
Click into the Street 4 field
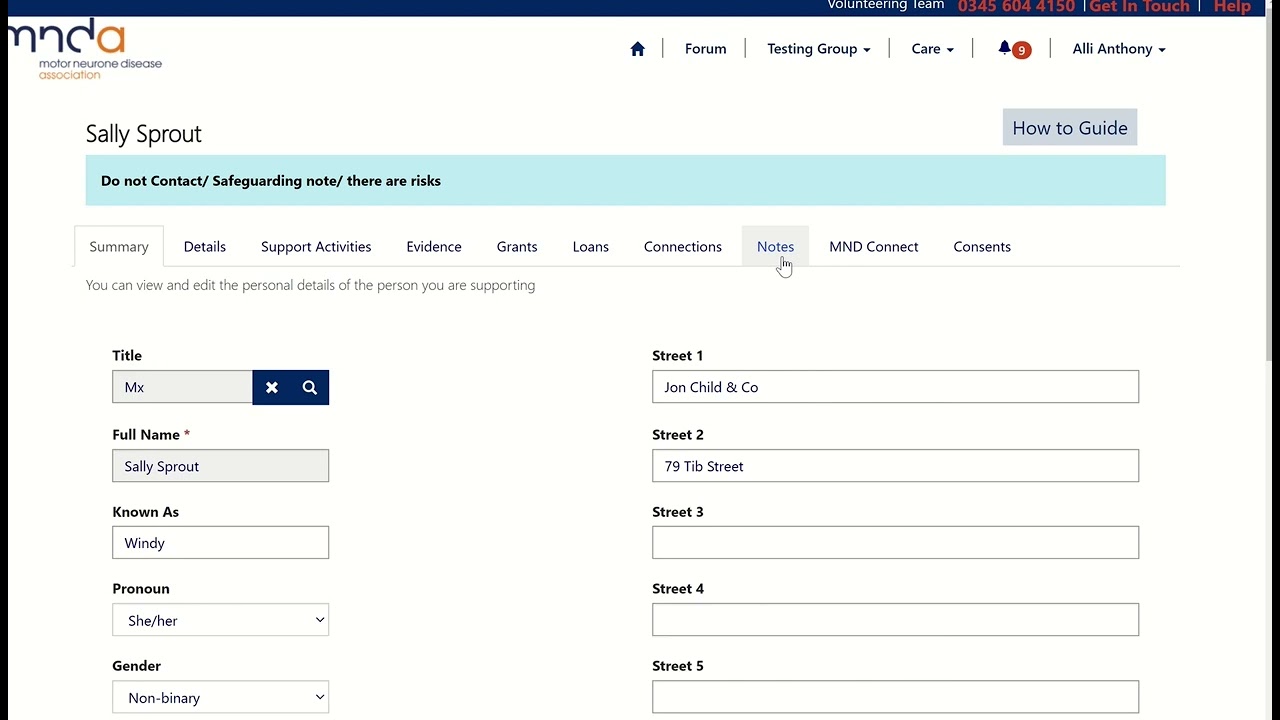[895, 620]
